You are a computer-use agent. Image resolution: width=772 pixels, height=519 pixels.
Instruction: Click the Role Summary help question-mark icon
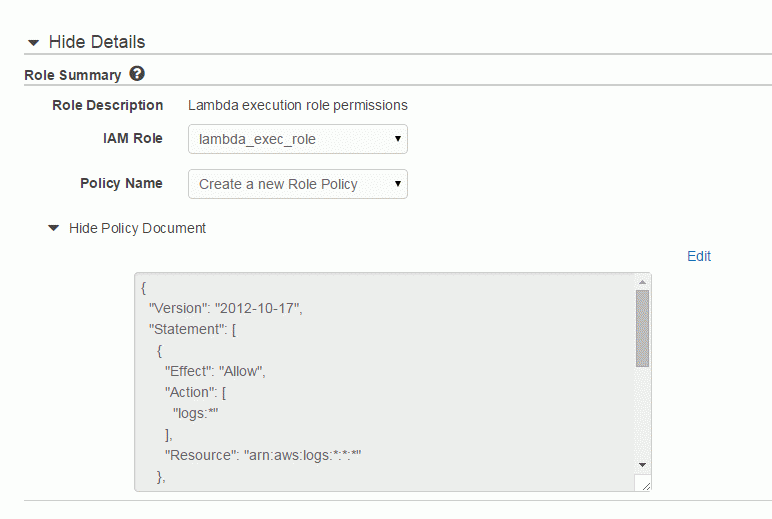(137, 74)
